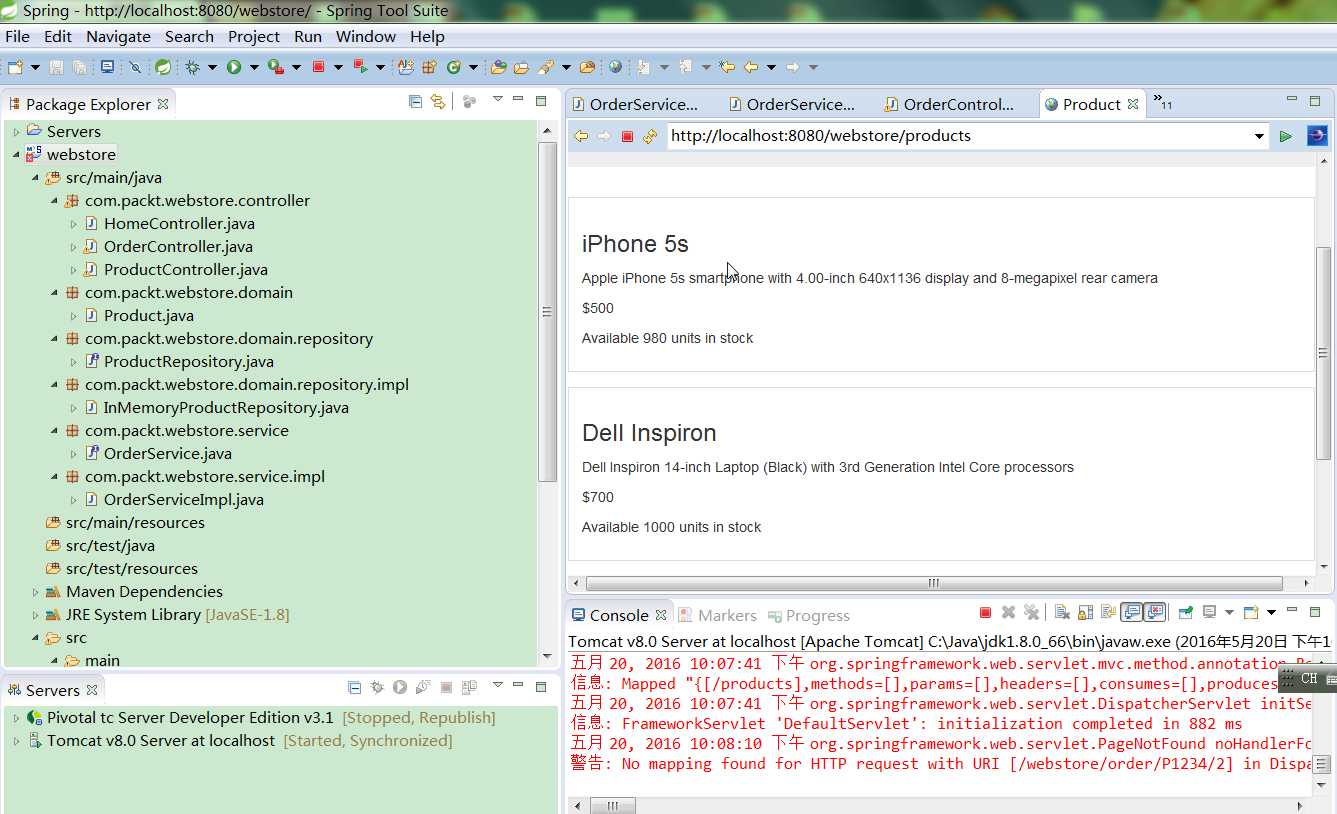
Task: Click the green Run button in main toolbar
Action: pyautogui.click(x=233, y=67)
